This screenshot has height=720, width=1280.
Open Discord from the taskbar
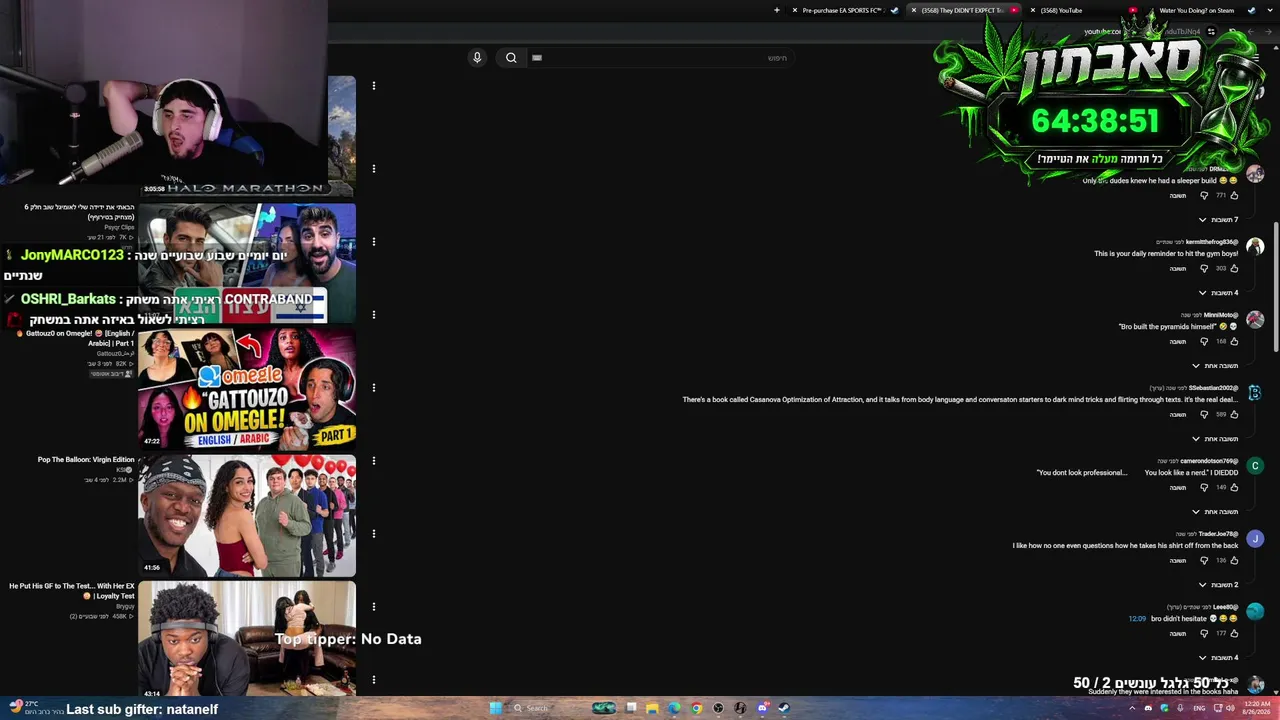pyautogui.click(x=762, y=708)
